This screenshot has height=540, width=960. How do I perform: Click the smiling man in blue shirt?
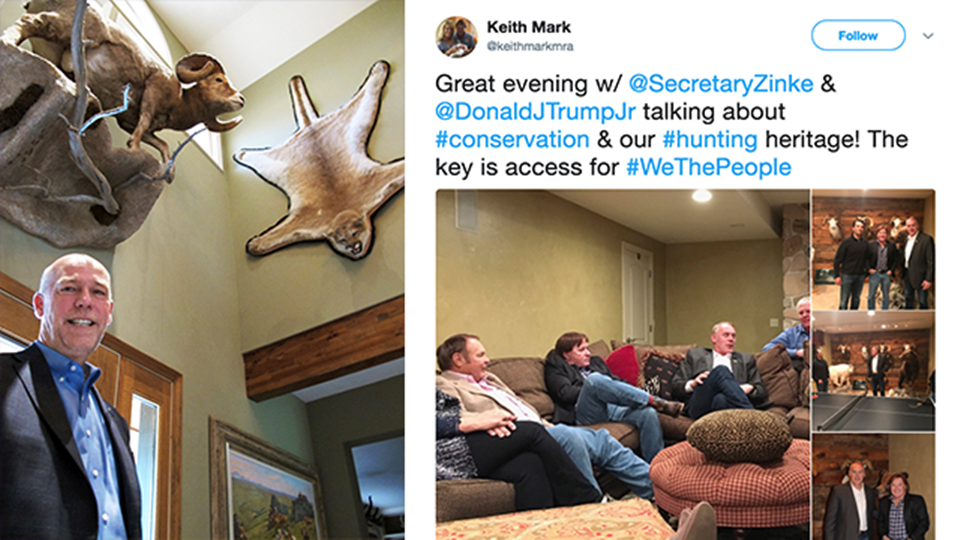pyautogui.click(x=67, y=398)
